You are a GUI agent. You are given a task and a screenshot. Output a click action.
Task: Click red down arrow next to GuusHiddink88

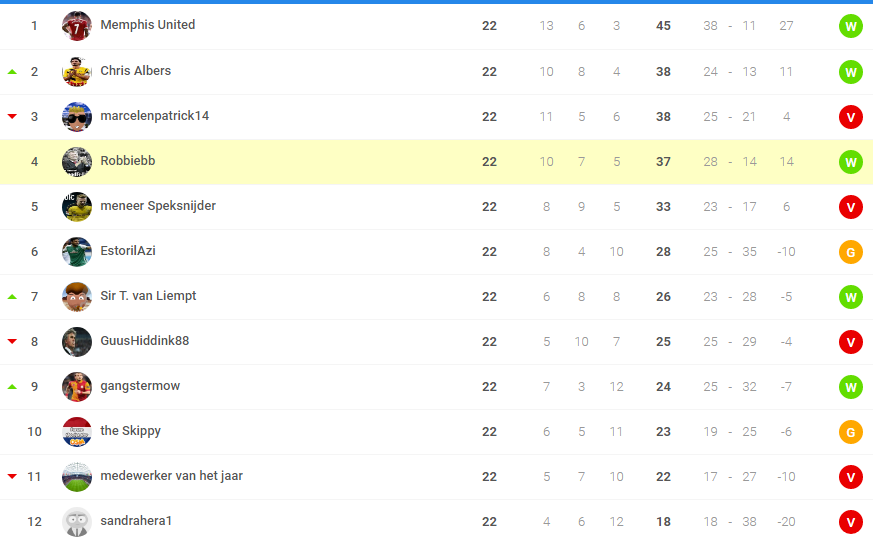click(x=12, y=341)
